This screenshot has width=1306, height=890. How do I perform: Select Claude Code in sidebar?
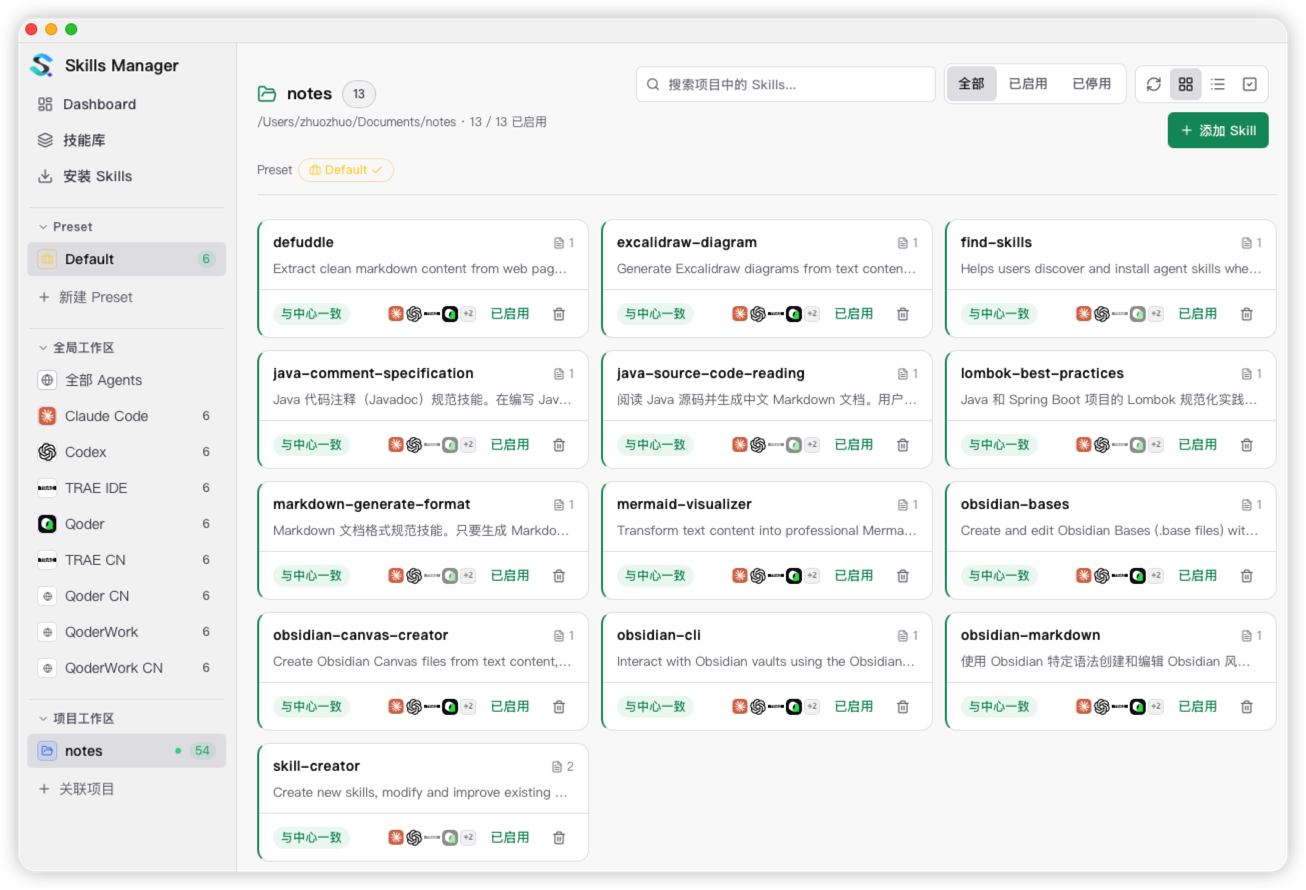coord(127,416)
